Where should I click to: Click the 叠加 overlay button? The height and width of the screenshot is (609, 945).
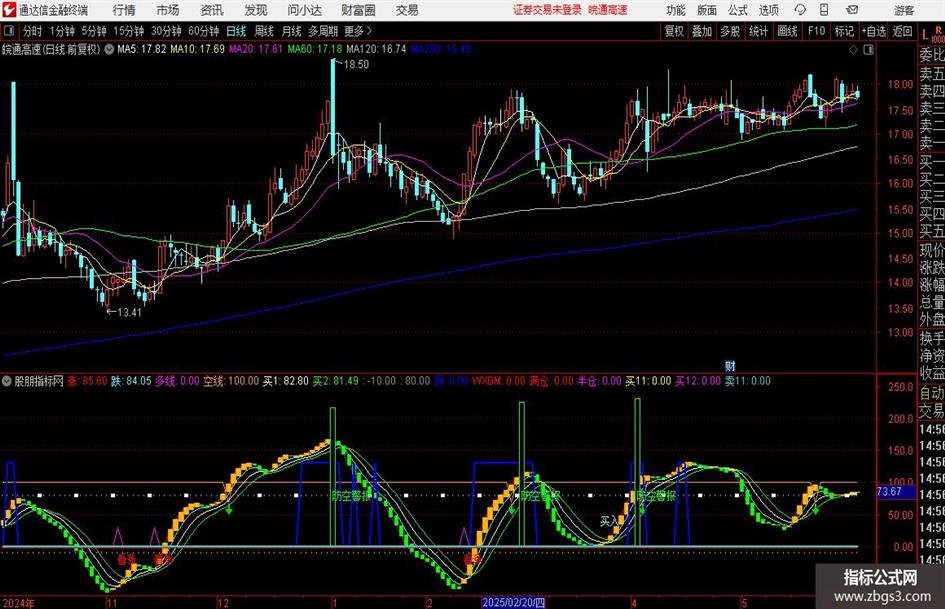coord(702,31)
